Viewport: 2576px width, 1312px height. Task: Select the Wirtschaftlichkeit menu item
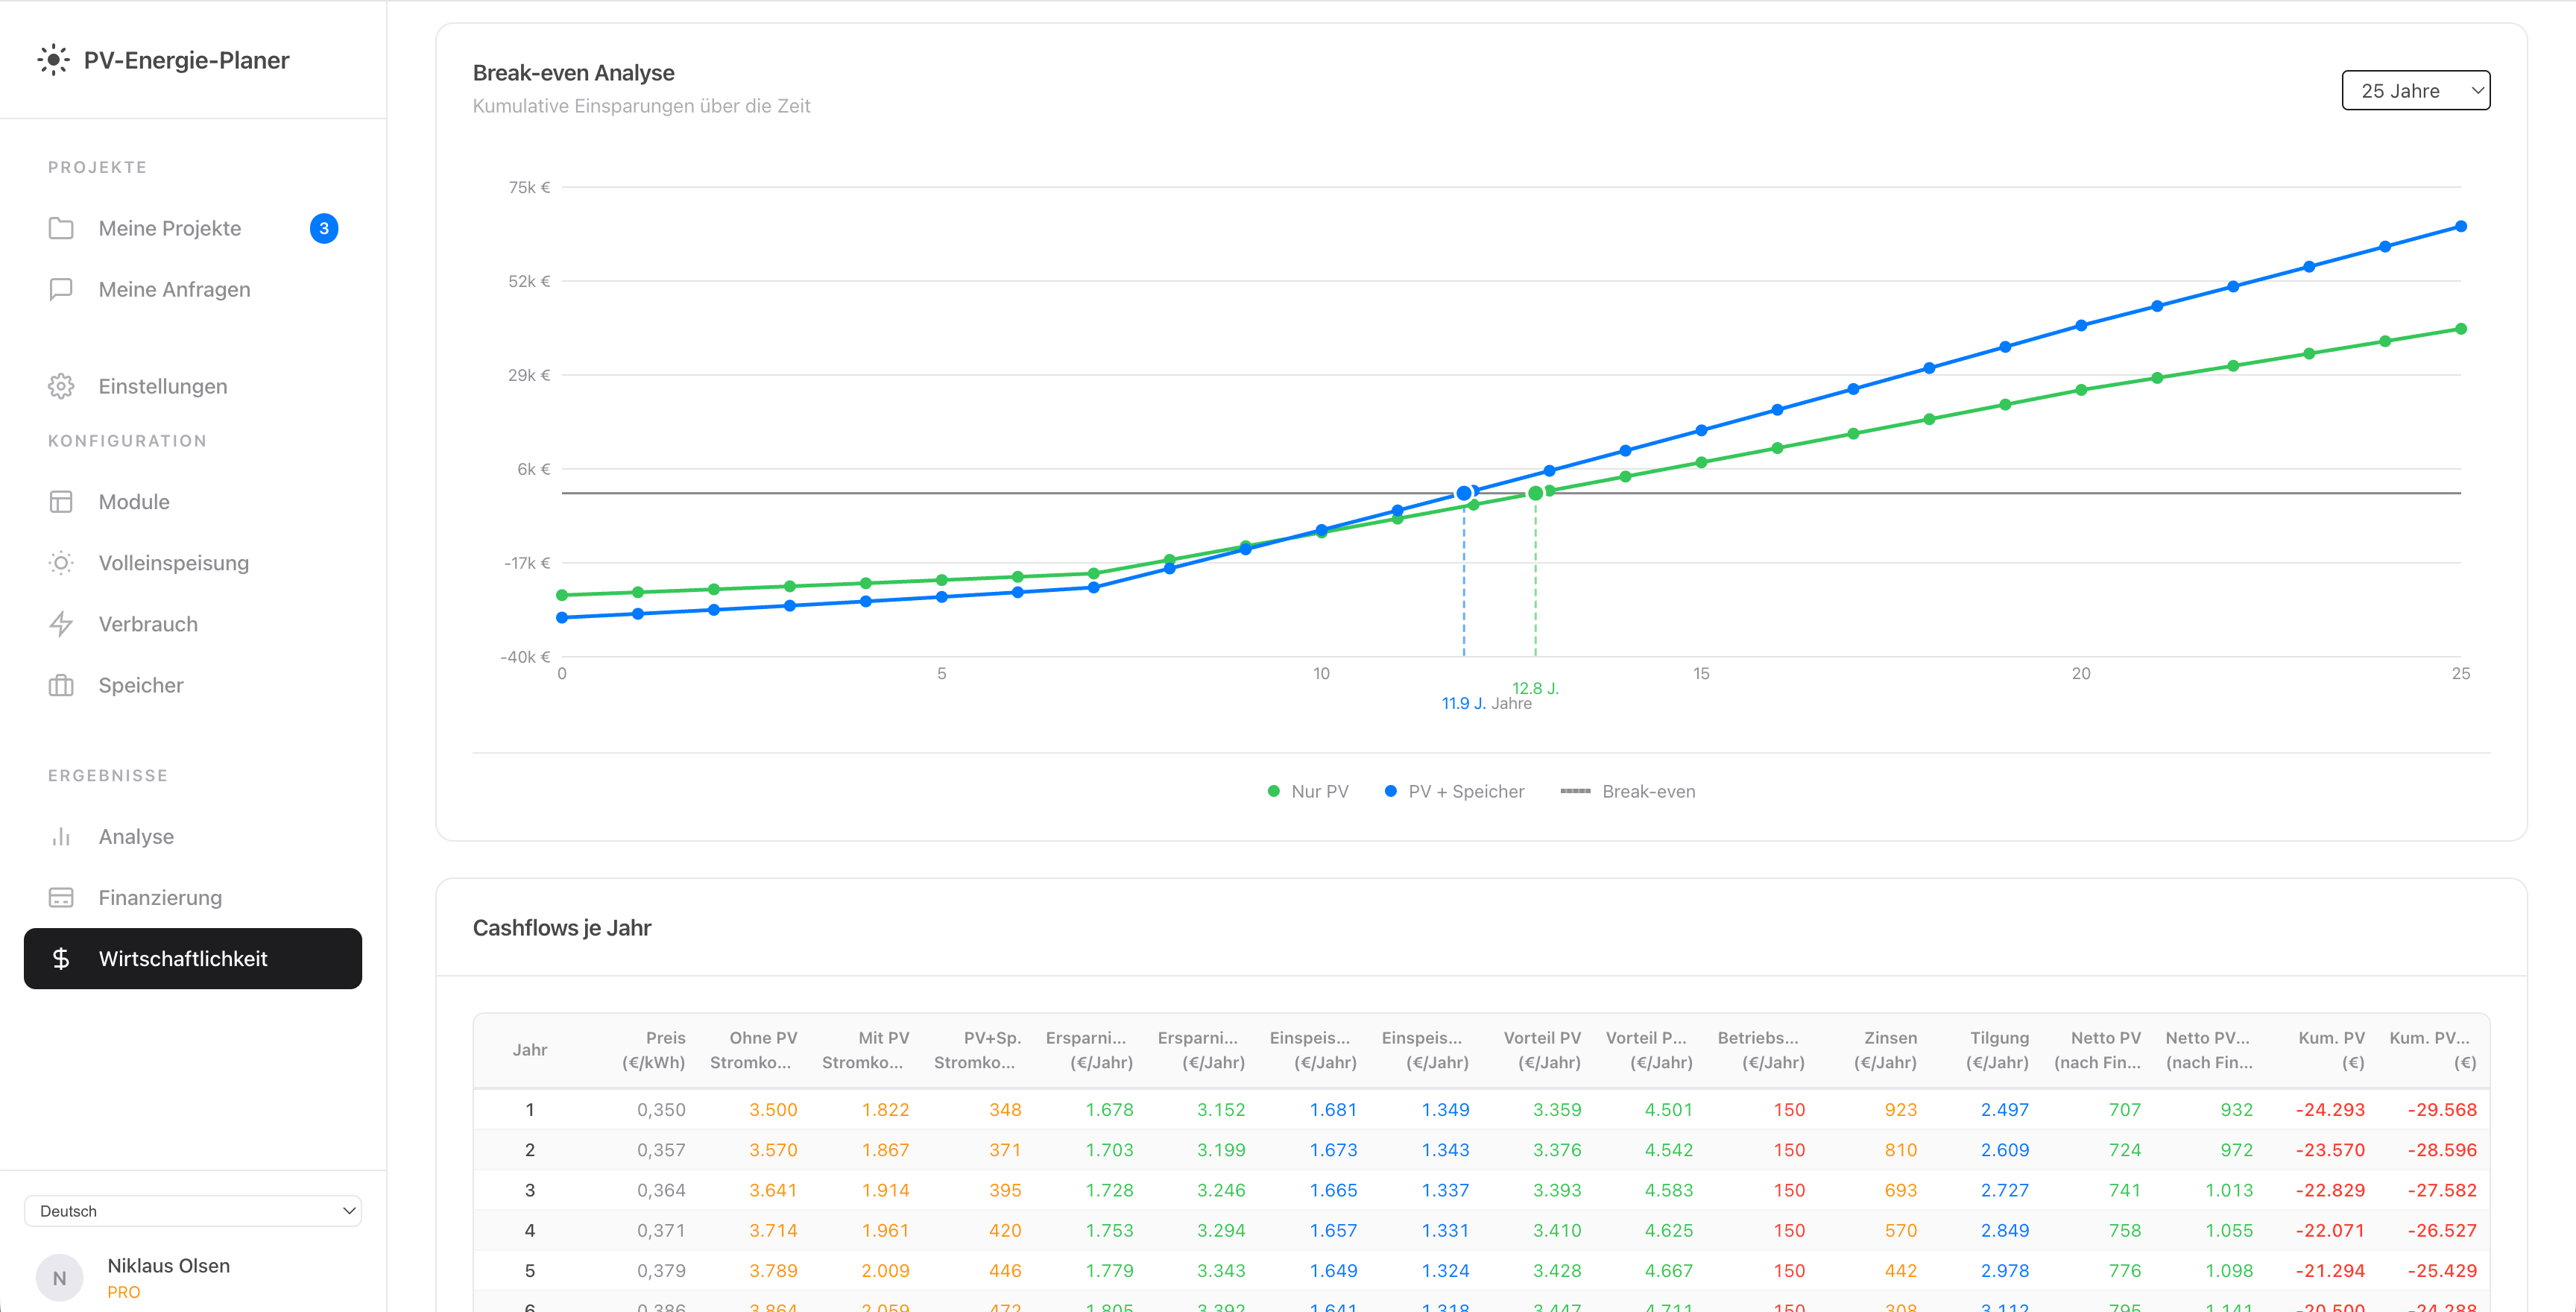(193, 959)
